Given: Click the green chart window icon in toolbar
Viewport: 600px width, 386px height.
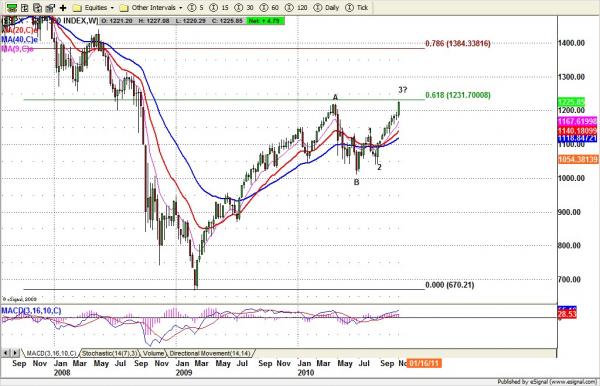Looking at the screenshot, I should tap(12, 8).
